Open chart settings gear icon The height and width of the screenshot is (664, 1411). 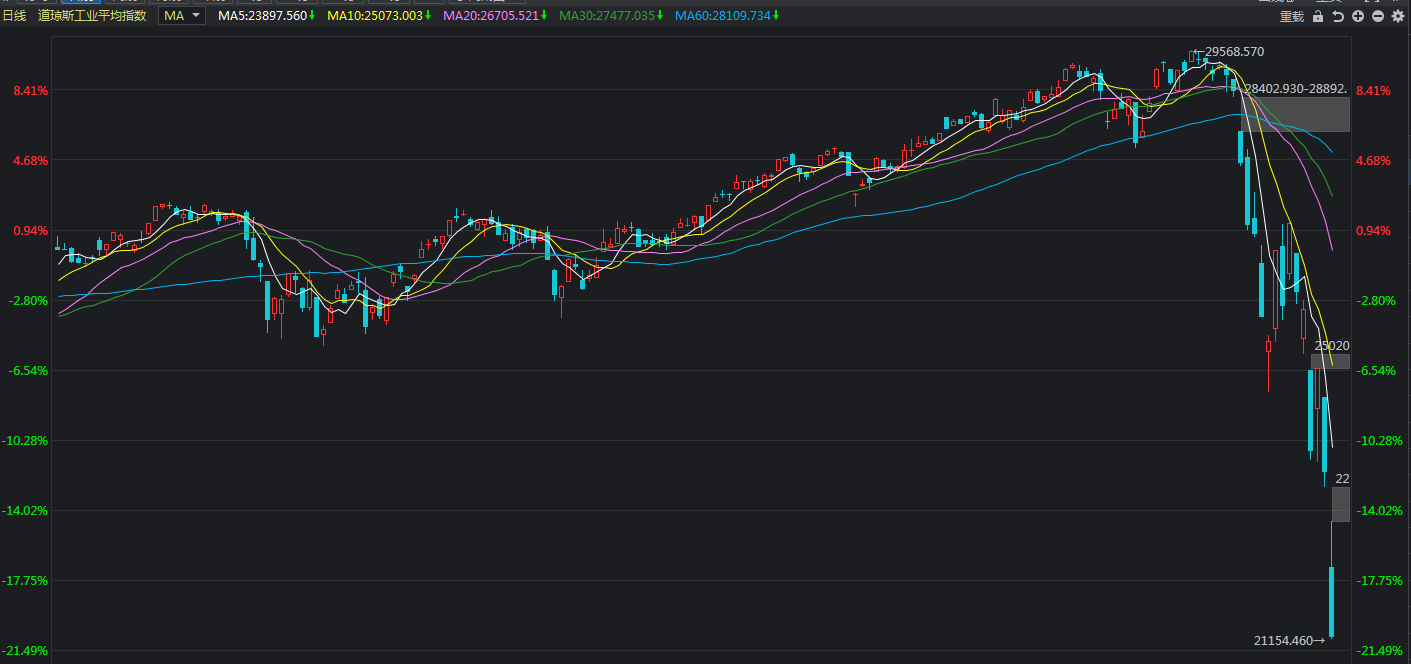(x=1398, y=16)
